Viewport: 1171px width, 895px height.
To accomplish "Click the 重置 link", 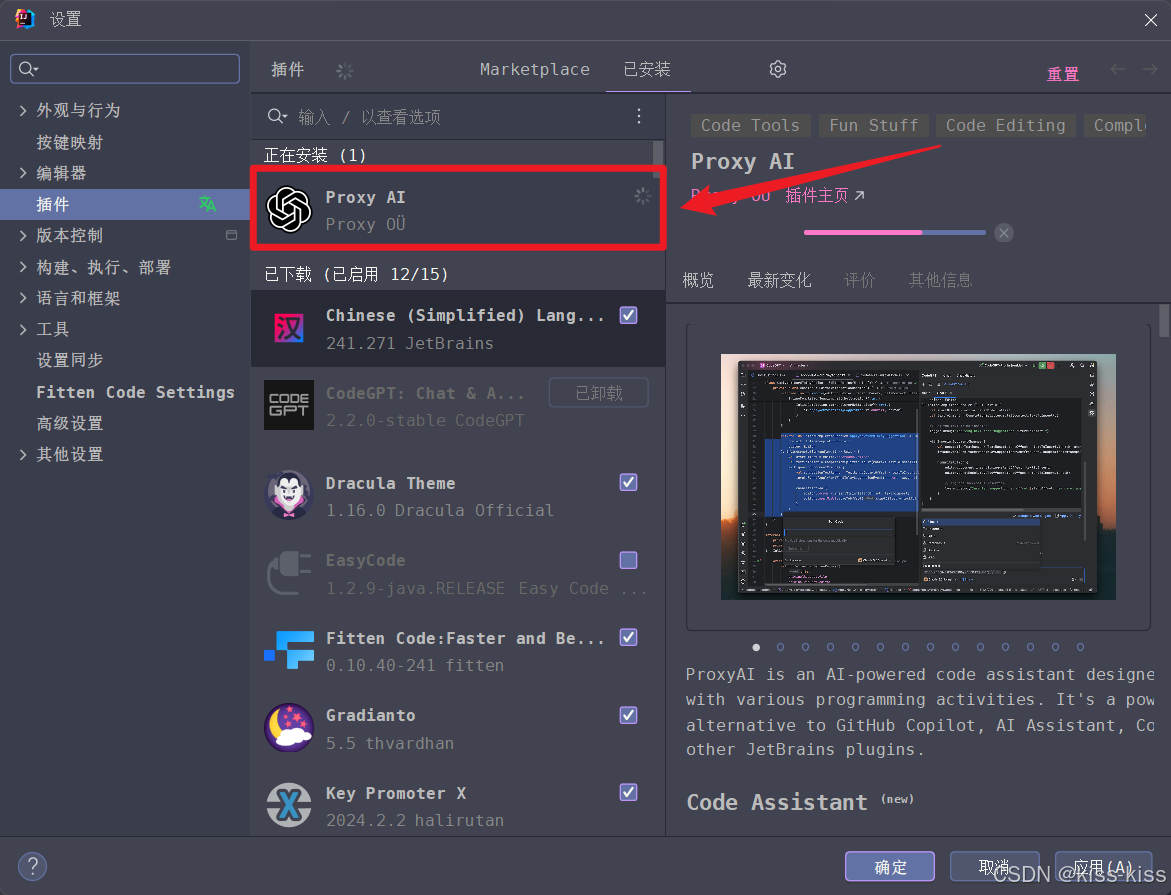I will coord(1063,74).
